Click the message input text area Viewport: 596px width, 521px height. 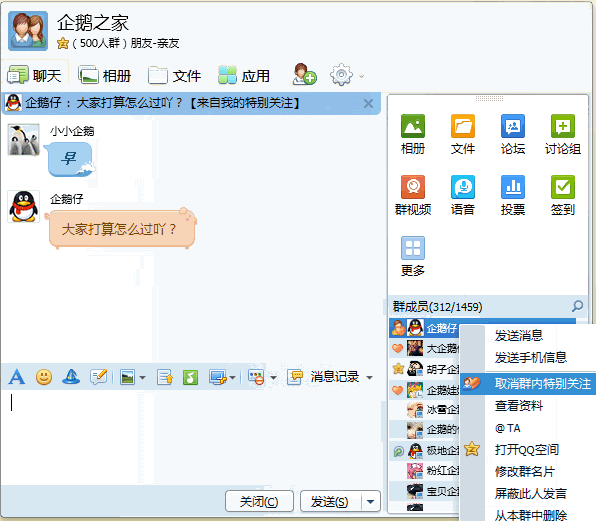click(191, 437)
